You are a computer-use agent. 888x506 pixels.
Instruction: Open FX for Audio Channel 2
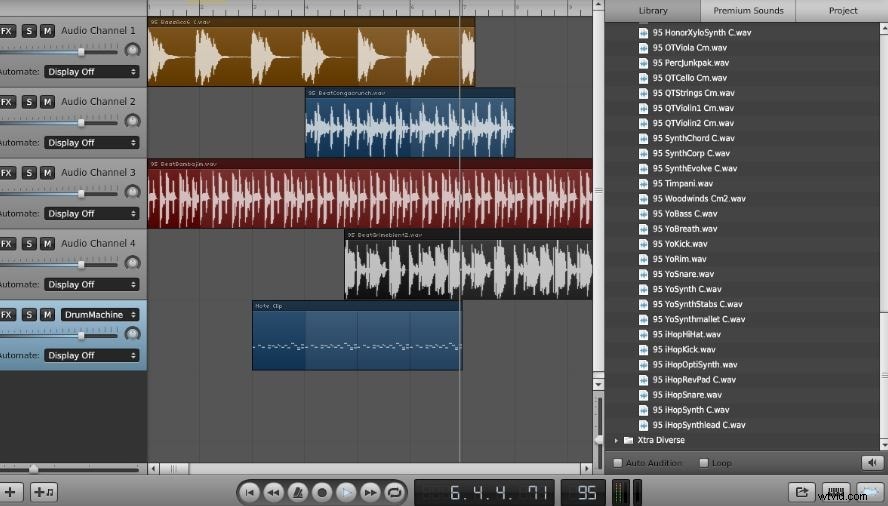(x=6, y=101)
